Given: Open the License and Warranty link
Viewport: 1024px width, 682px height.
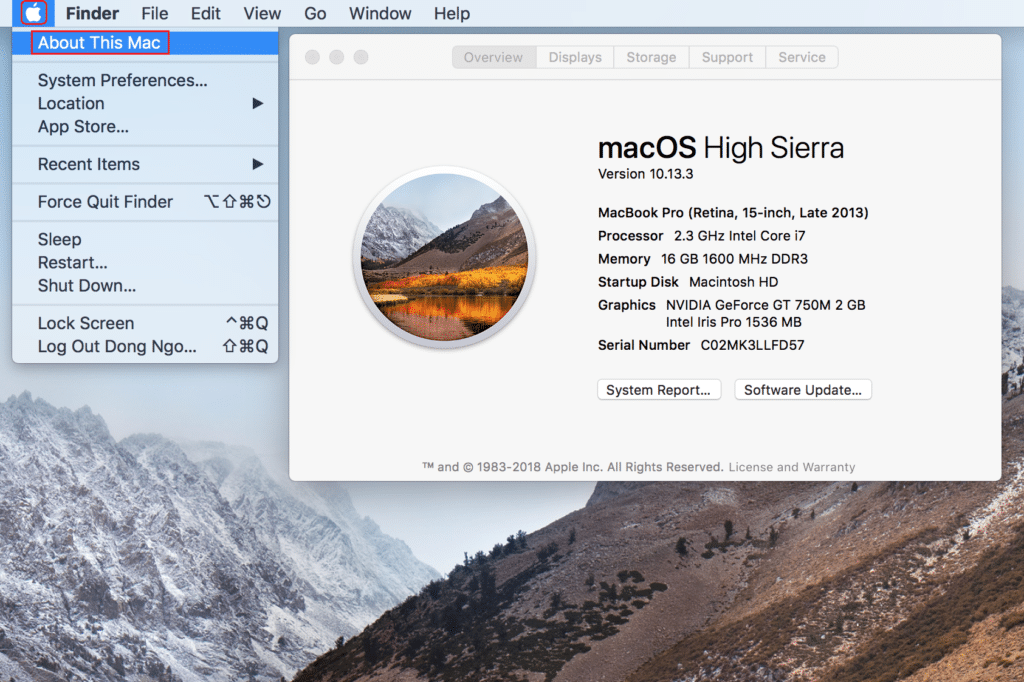Looking at the screenshot, I should (x=792, y=467).
